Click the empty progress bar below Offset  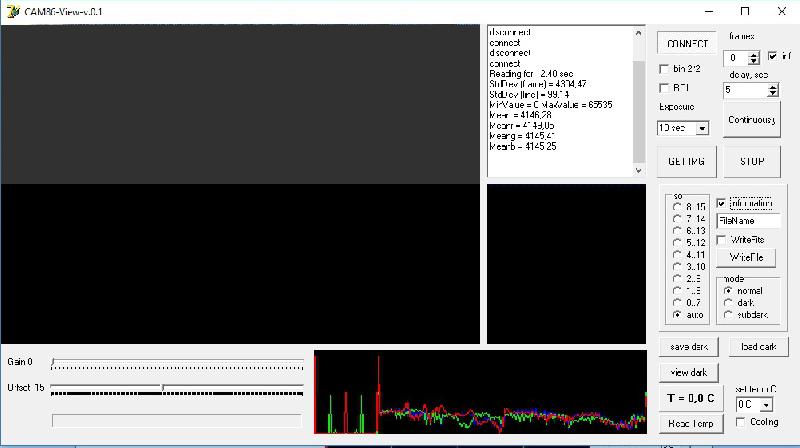point(177,420)
